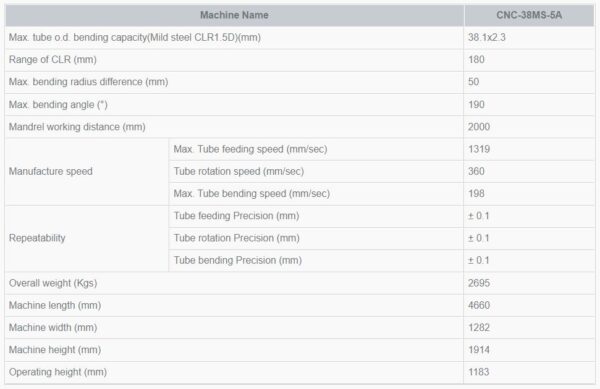This screenshot has width=600, height=389.
Task: Click the Max. tube o.d. bending capacity row label
Action: 135,37
